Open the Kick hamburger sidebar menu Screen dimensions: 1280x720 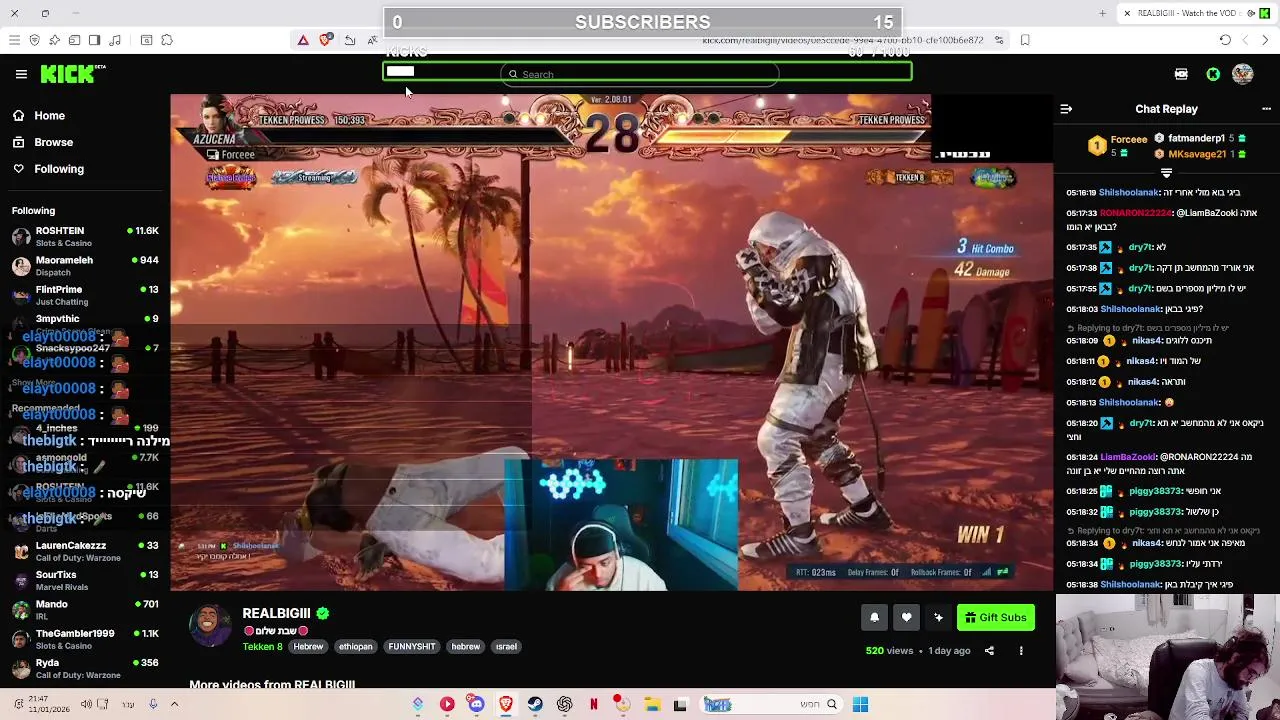pyautogui.click(x=21, y=74)
